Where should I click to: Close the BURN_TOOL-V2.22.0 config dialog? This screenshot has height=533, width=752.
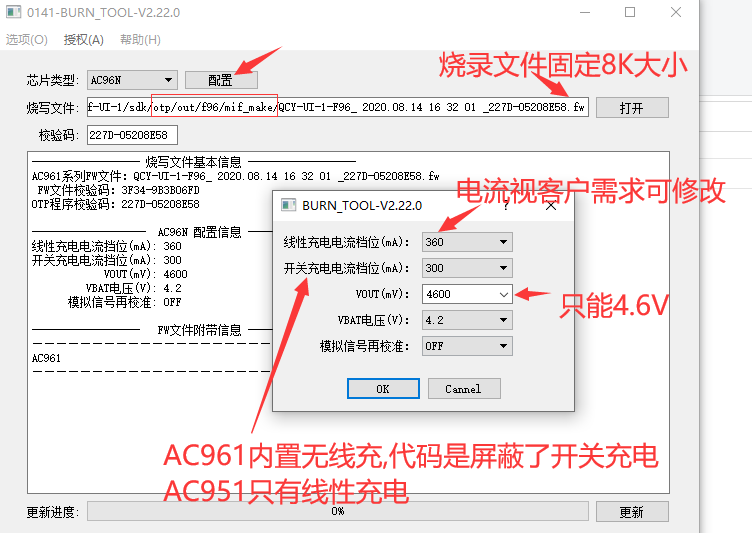[x=551, y=206]
